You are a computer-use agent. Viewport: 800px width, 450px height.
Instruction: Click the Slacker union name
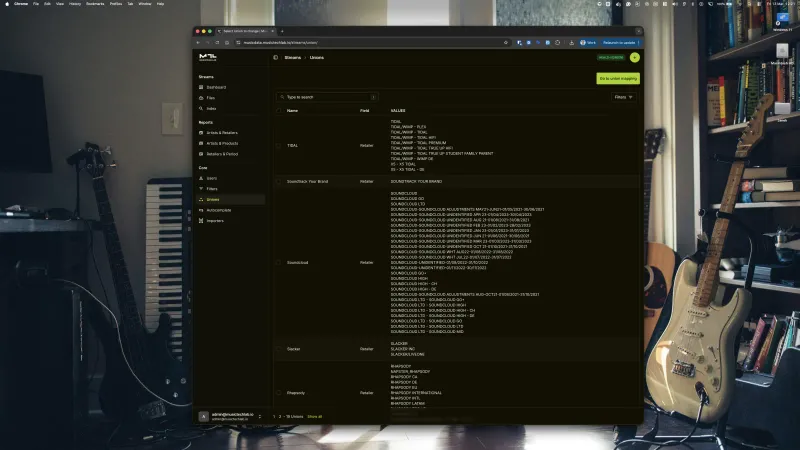293,349
